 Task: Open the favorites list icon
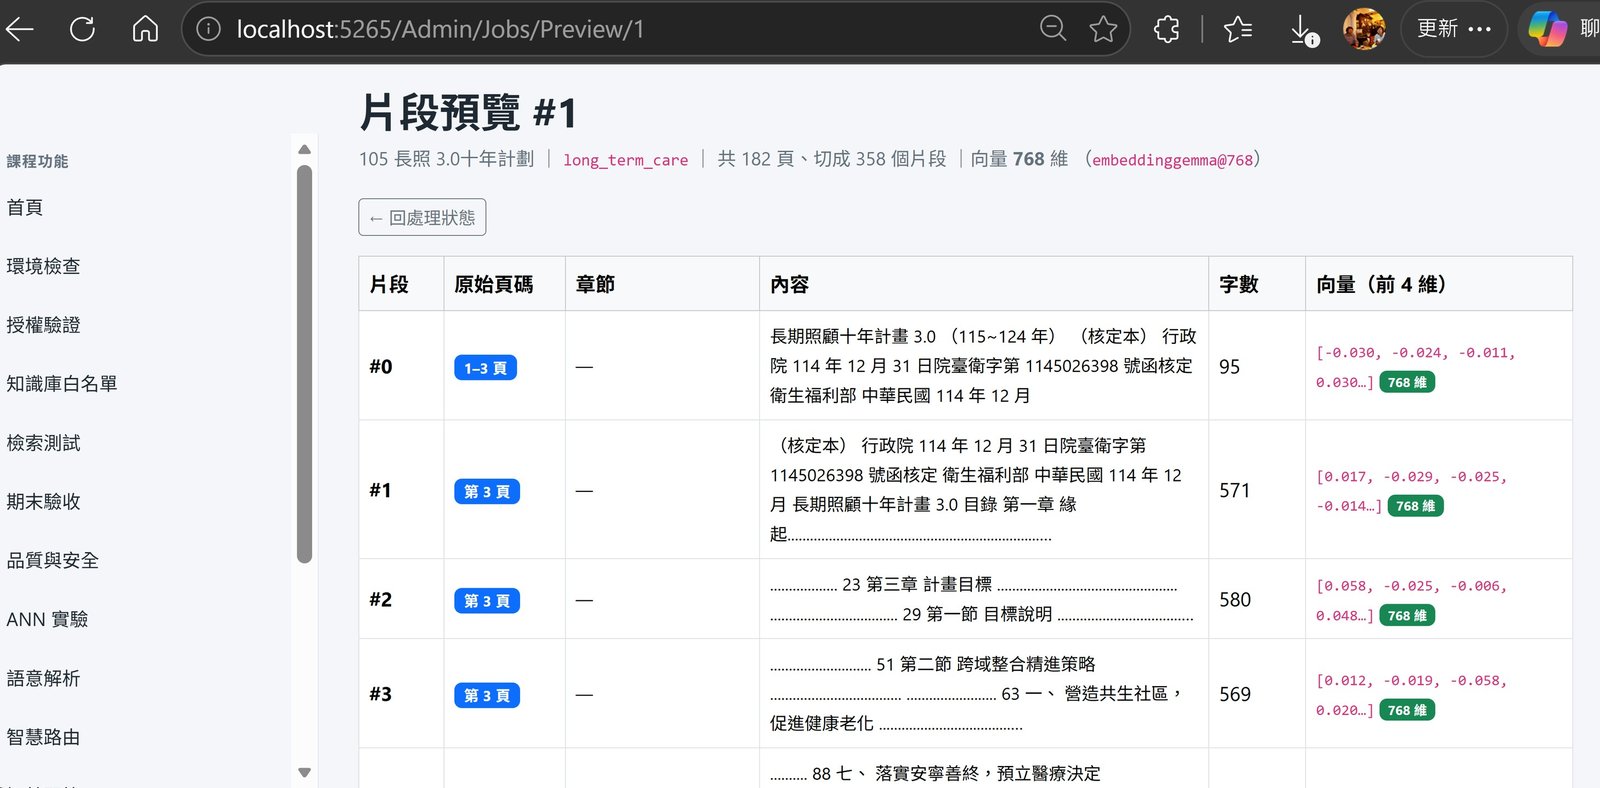(x=1238, y=29)
